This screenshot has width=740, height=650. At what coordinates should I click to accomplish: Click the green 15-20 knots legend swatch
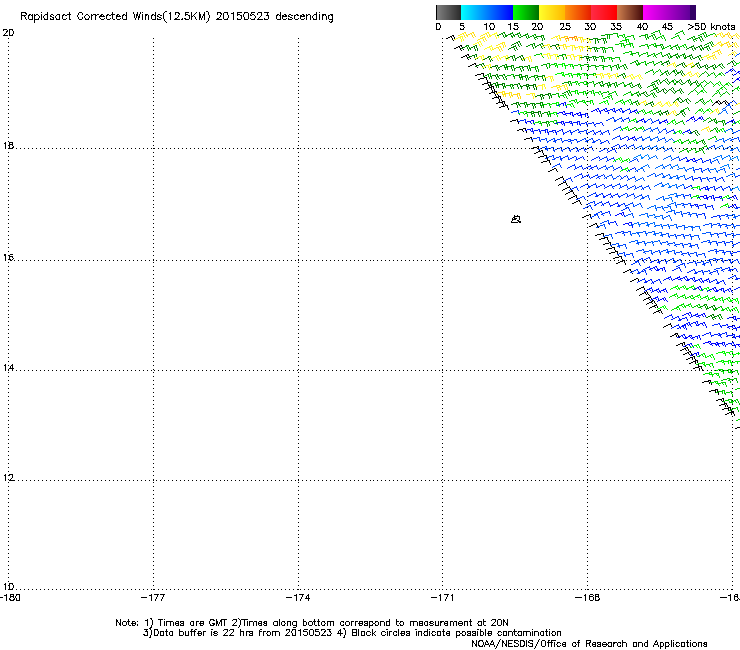526,12
